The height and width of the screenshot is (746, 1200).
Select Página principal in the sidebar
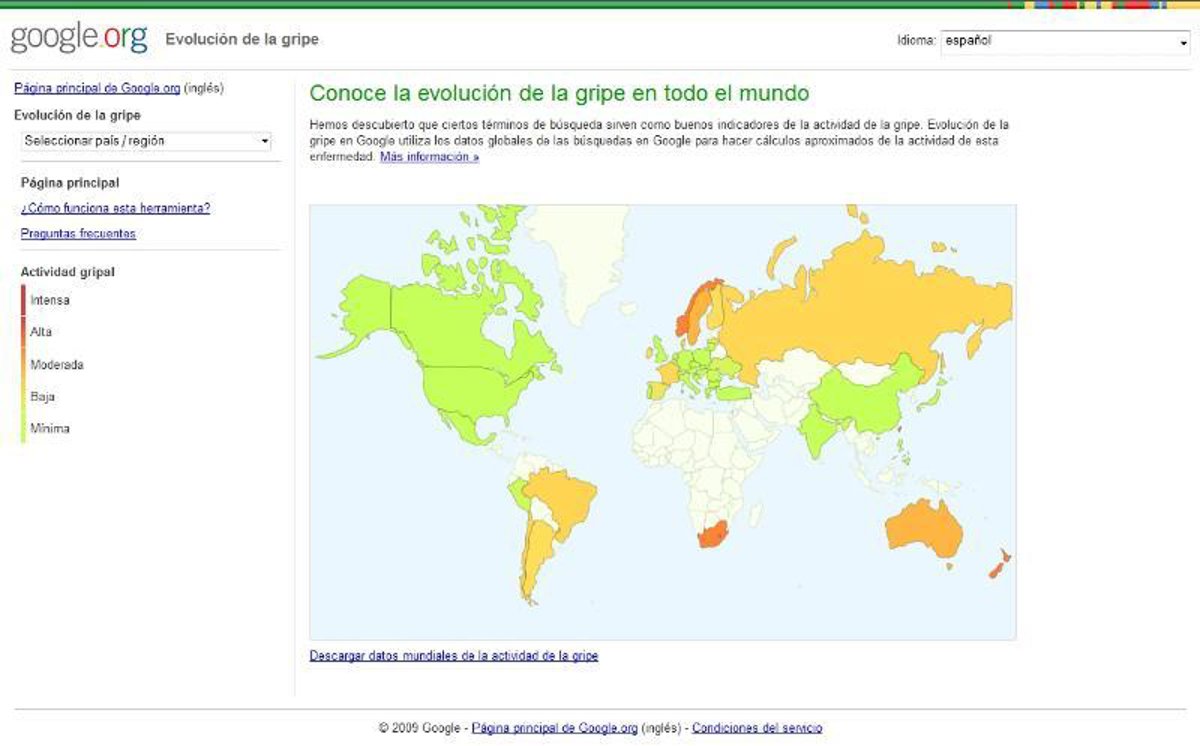tap(70, 183)
